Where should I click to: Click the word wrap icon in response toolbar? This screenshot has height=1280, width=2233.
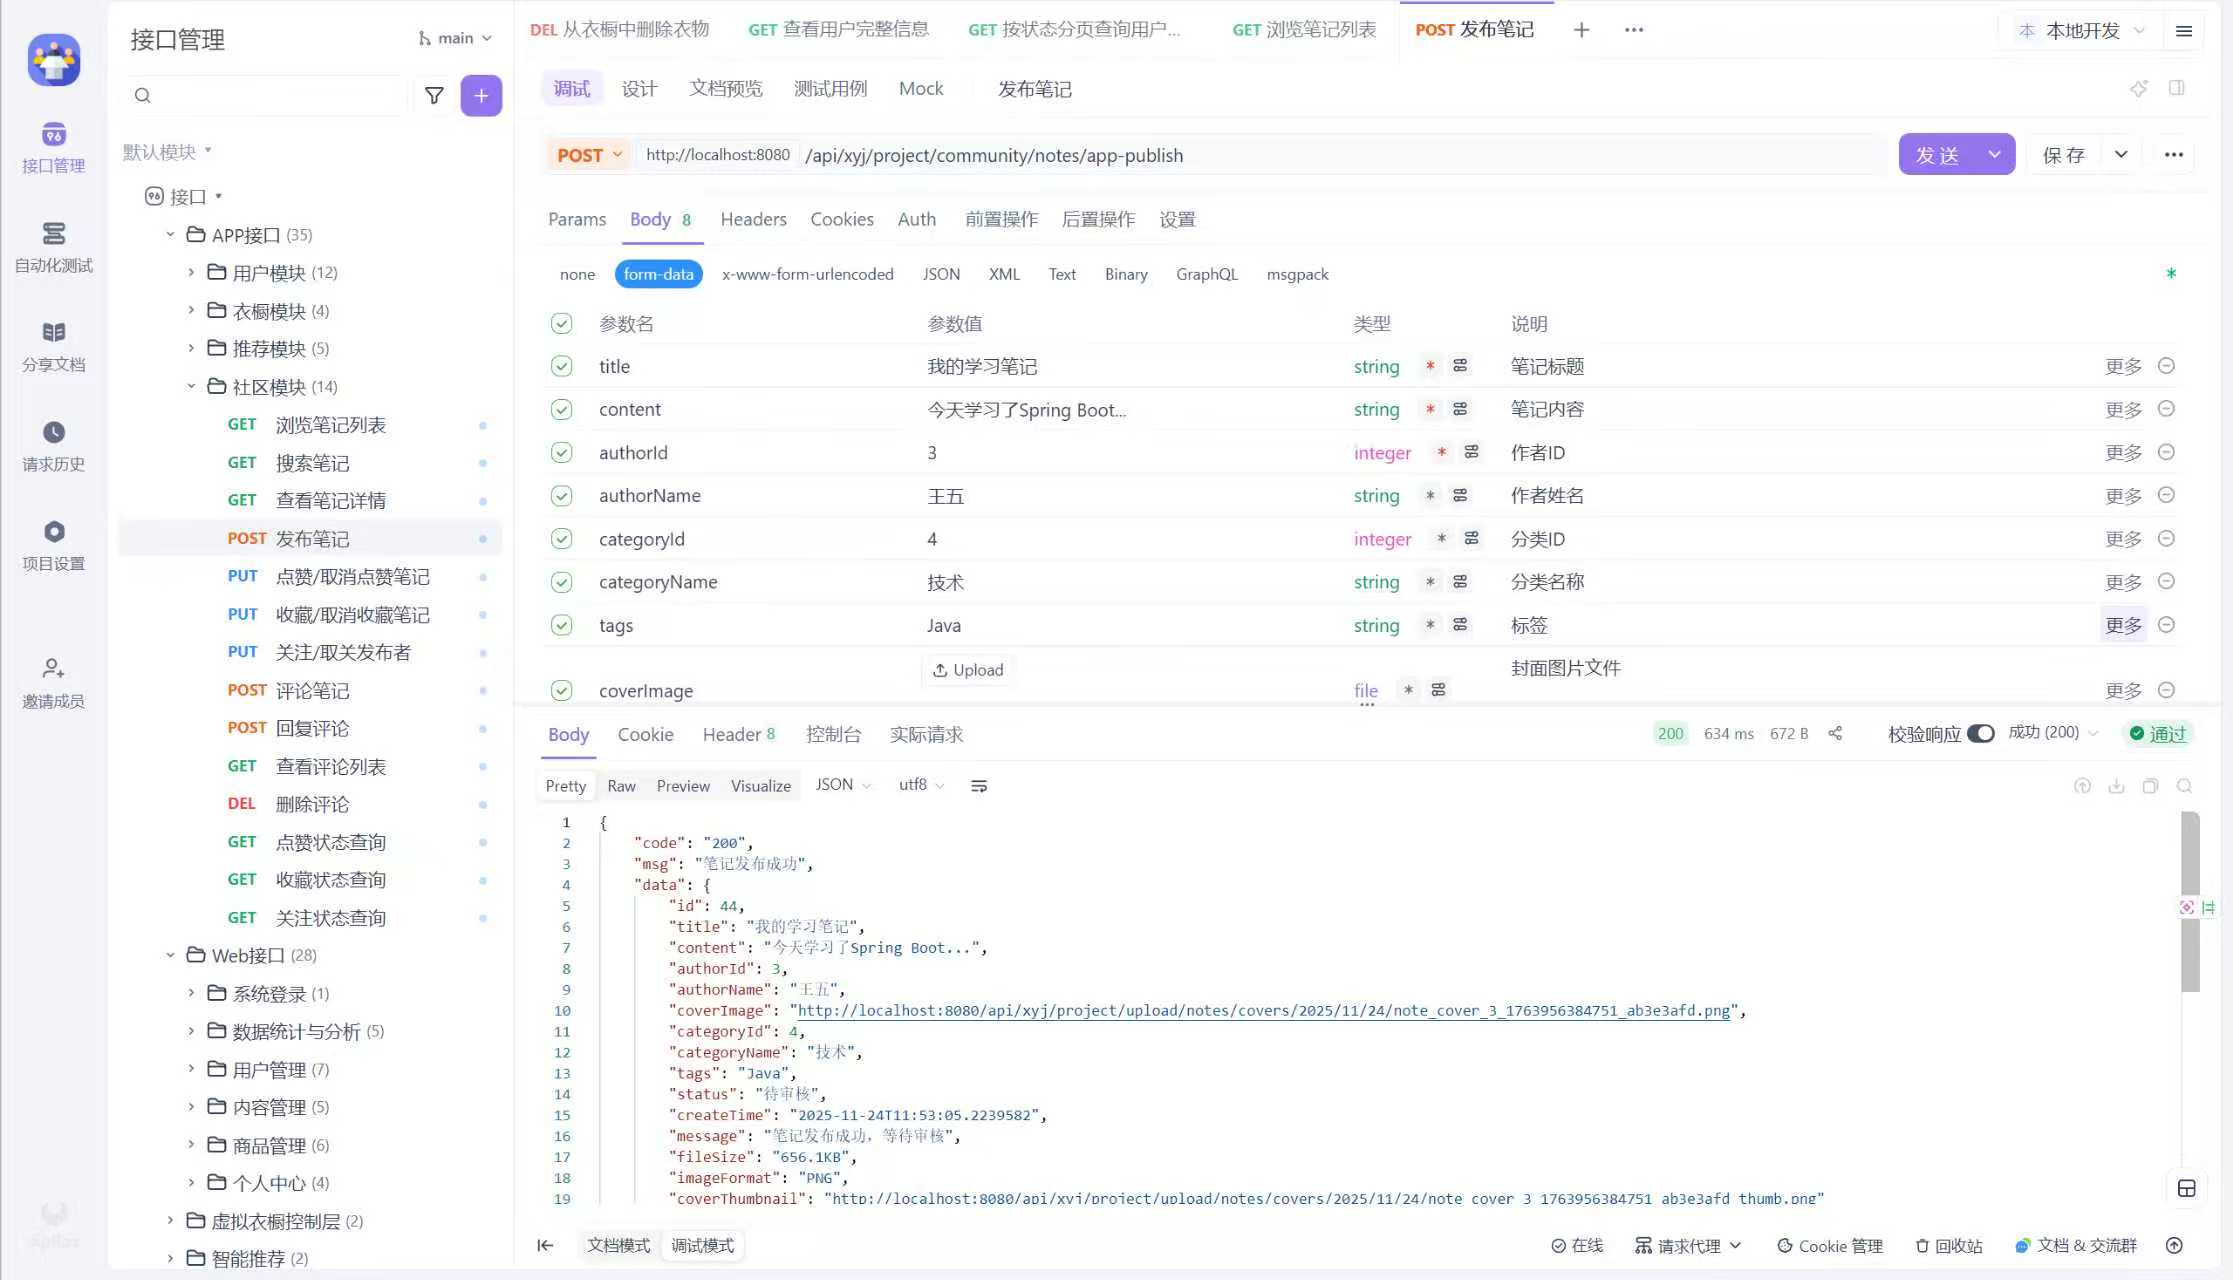[x=979, y=786]
